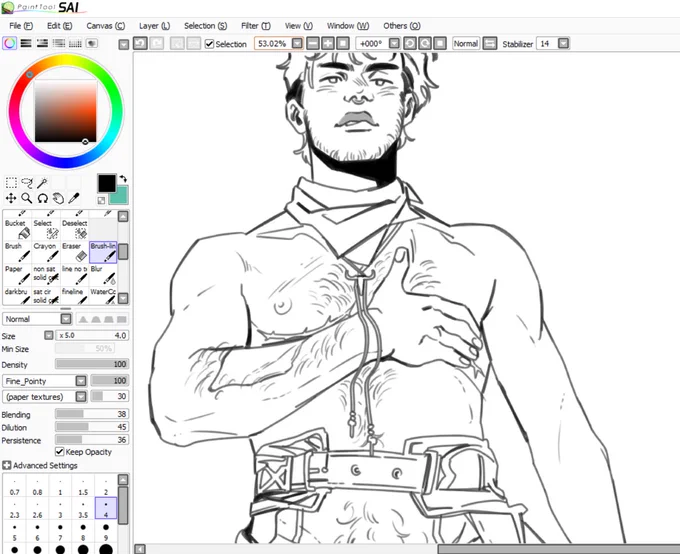Open the zoom percentage dropdown
The width and height of the screenshot is (680, 554).
pyautogui.click(x=297, y=43)
